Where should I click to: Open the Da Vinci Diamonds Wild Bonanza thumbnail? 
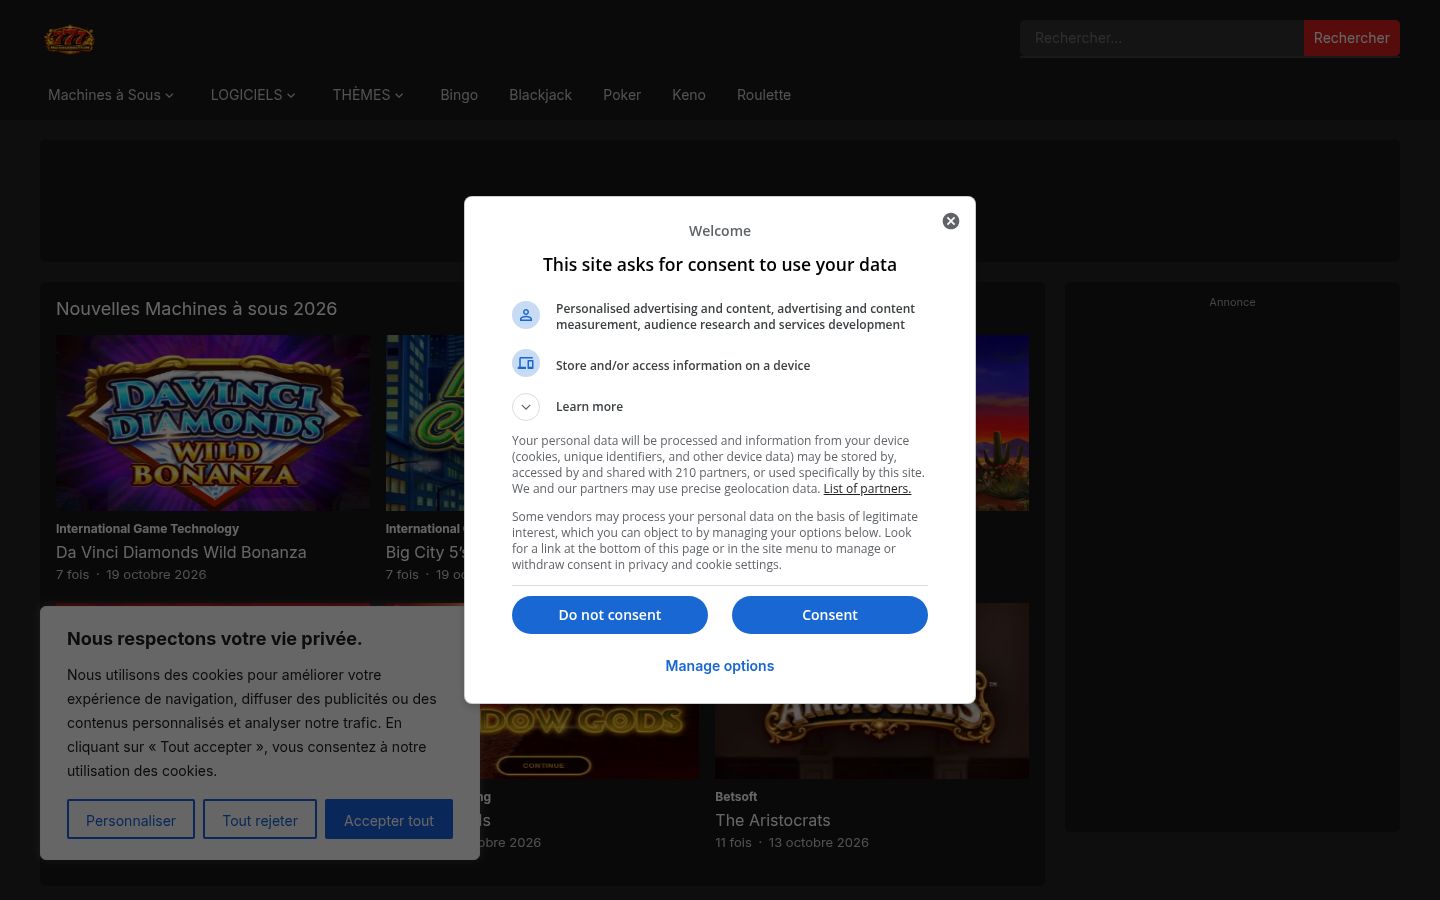[213, 423]
